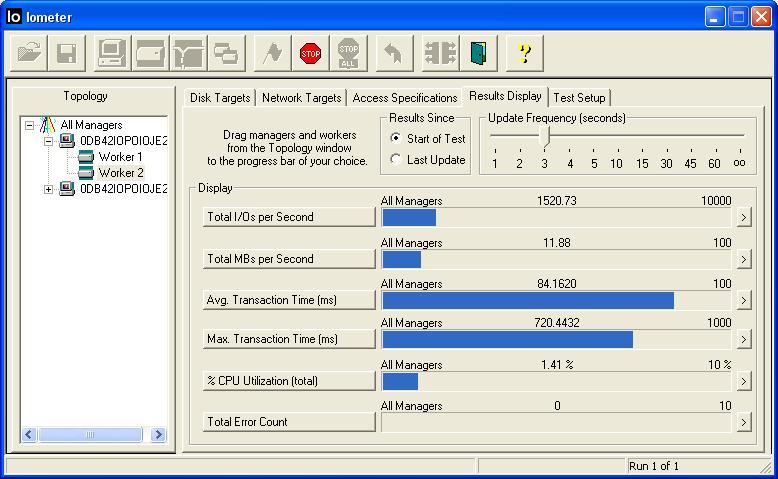Open test configuration file icon
The height and width of the screenshot is (479, 778).
tap(29, 53)
